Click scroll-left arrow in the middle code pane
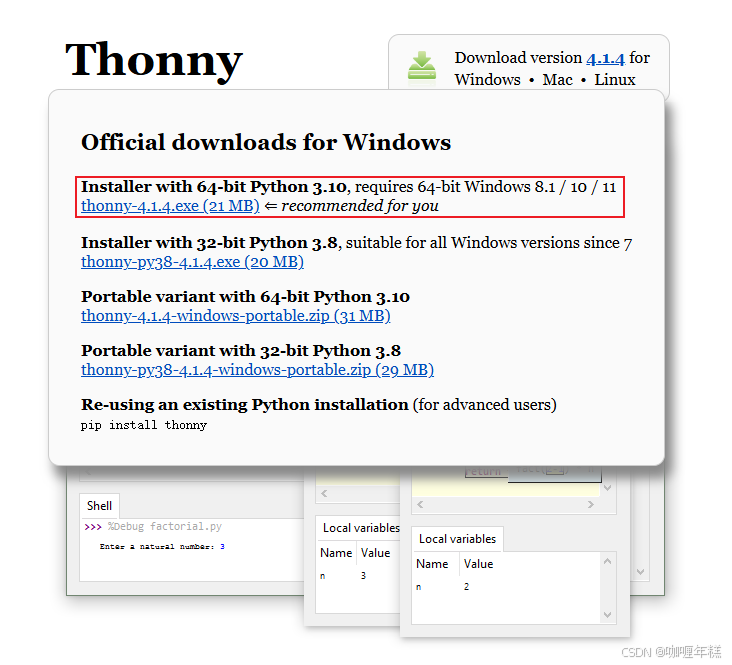 (324, 493)
